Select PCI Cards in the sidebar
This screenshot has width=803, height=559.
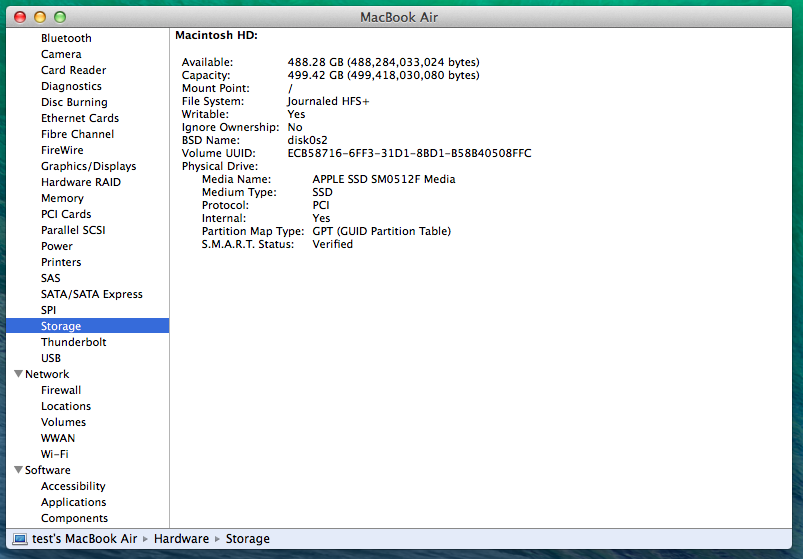66,214
